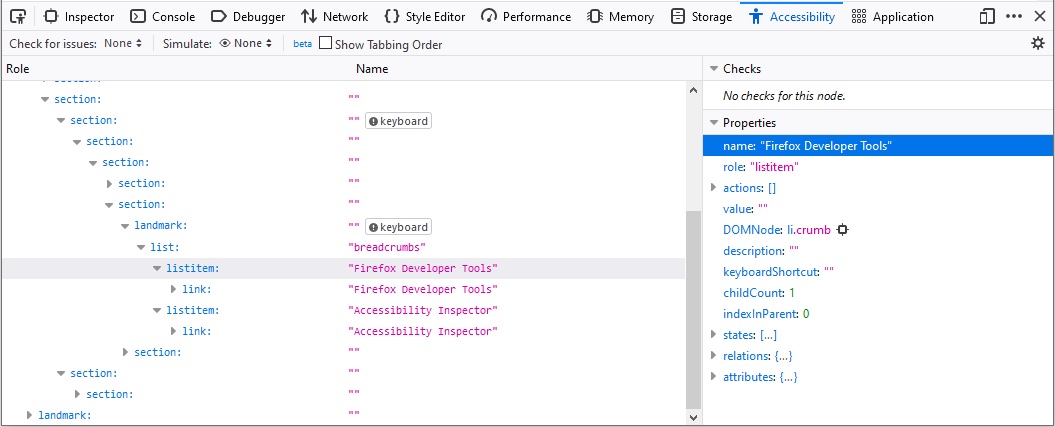Open the Simulate dropdown

point(245,44)
